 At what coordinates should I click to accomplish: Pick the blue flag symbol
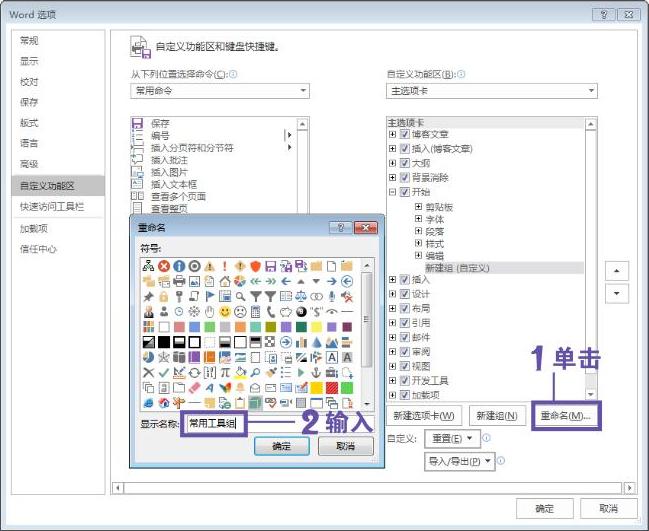(210, 296)
